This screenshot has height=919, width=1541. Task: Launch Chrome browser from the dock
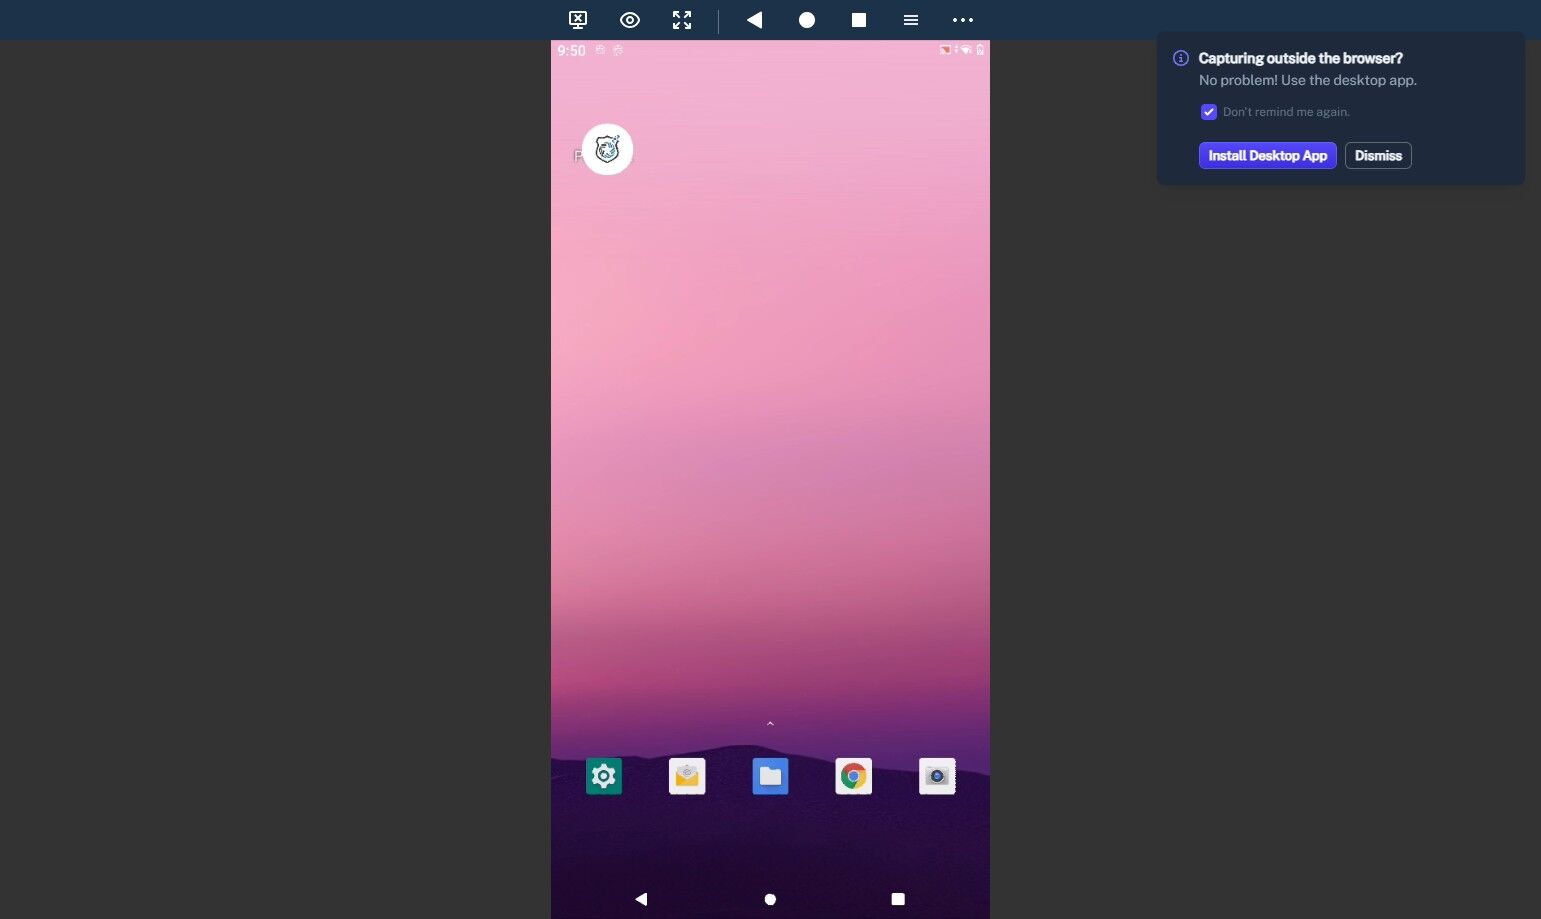tap(854, 776)
